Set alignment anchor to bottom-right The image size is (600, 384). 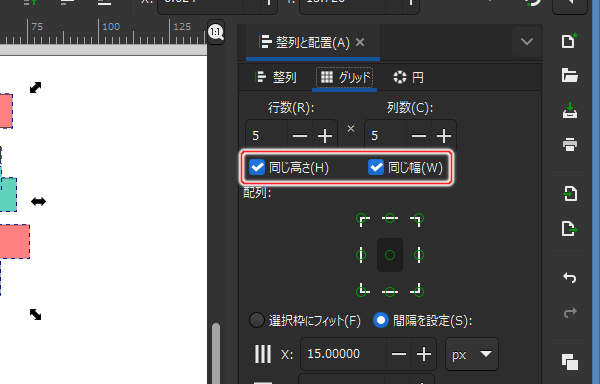[x=417, y=291]
